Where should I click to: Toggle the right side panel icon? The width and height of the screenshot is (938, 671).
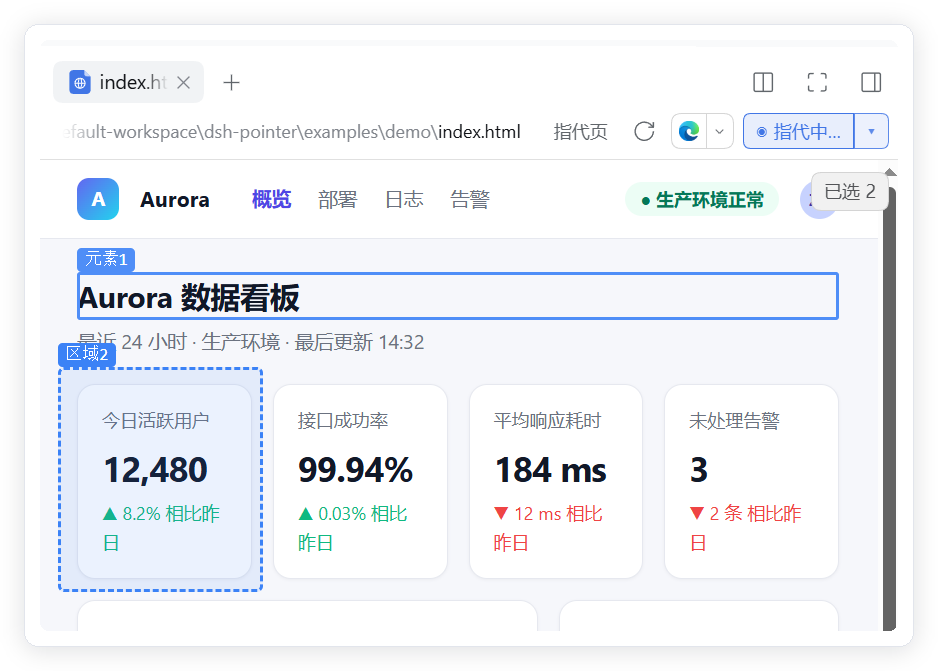(871, 82)
